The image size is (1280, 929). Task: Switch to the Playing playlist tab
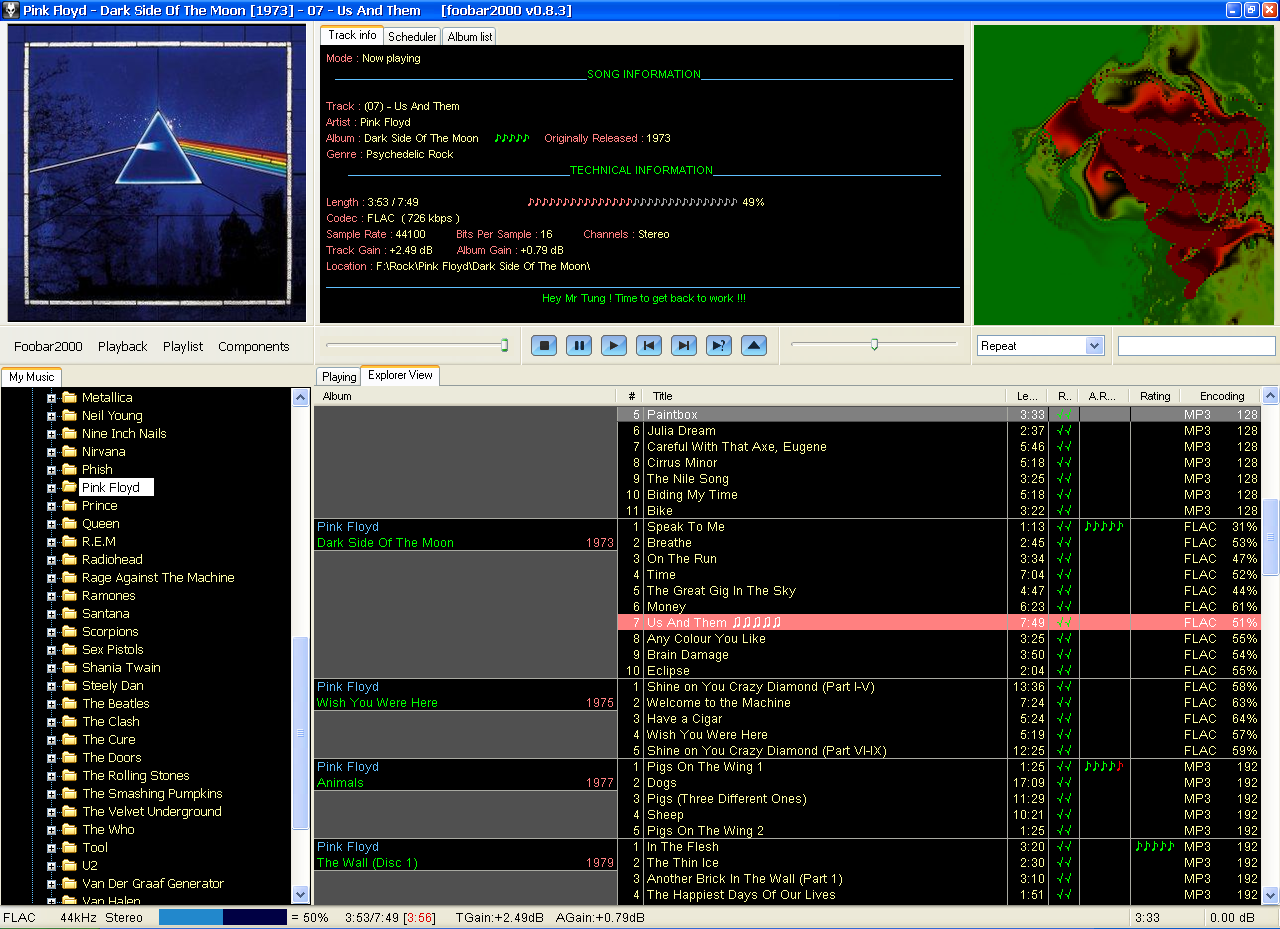[x=339, y=377]
